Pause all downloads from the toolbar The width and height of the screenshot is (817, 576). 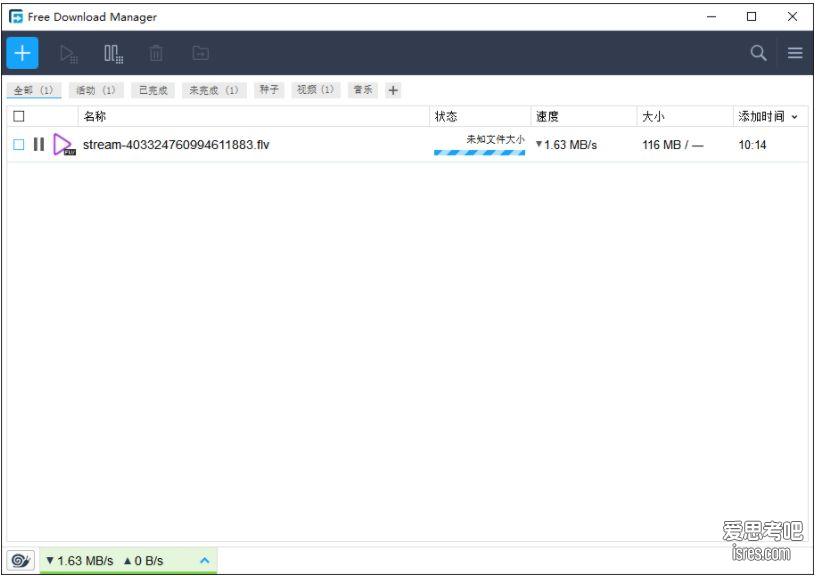point(114,54)
